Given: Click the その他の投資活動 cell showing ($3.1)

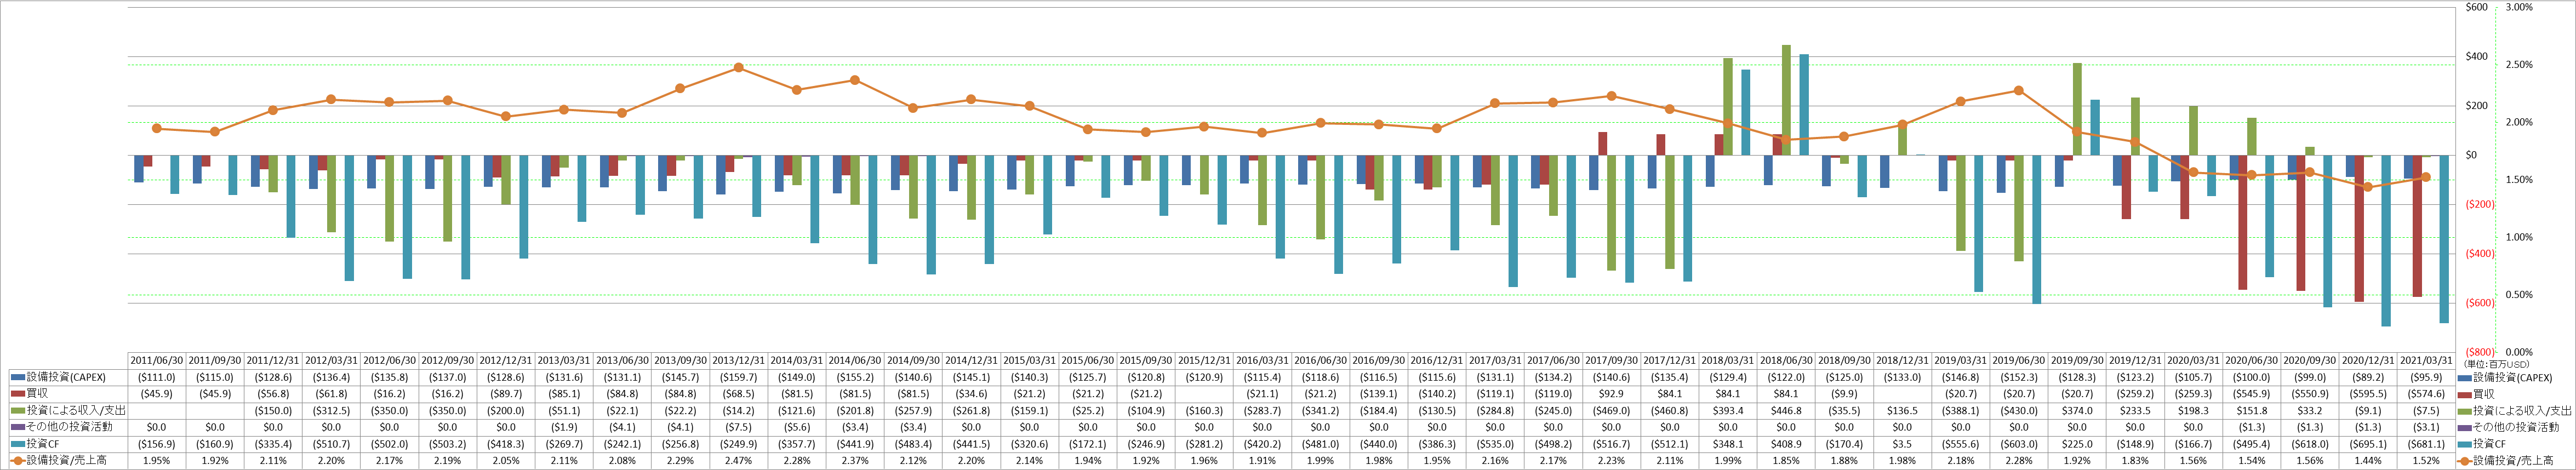Looking at the screenshot, I should (2426, 427).
